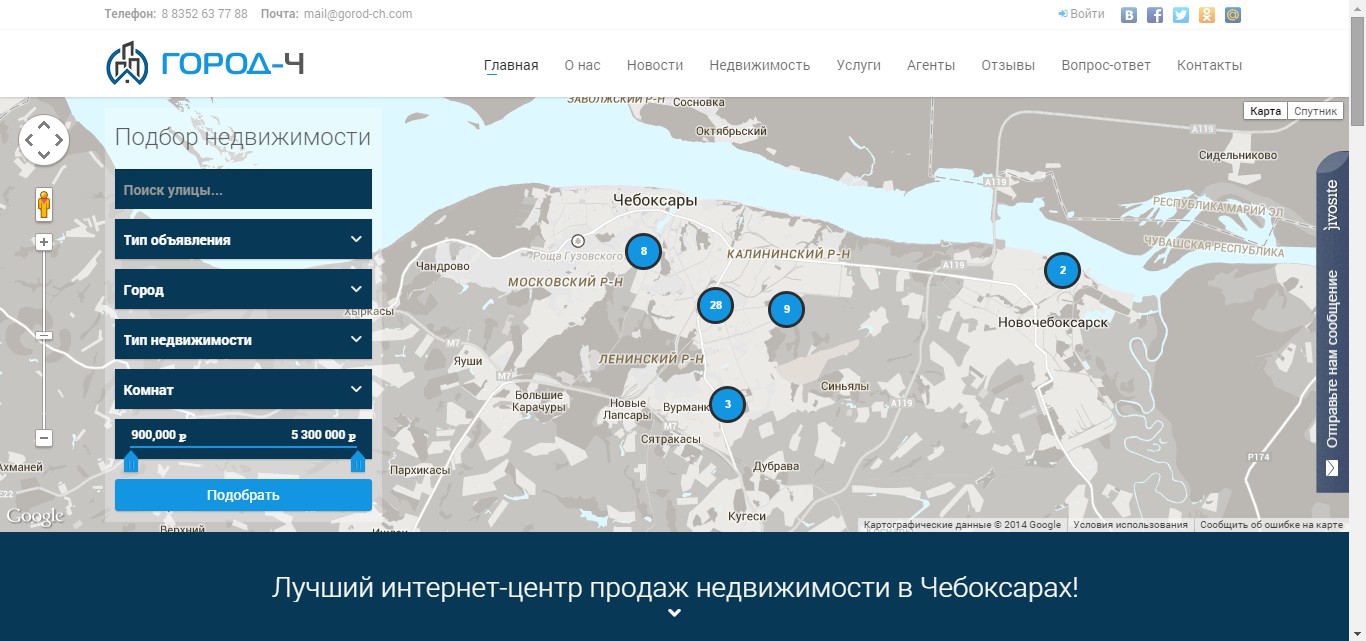Click the map pan control circle

(x=44, y=140)
